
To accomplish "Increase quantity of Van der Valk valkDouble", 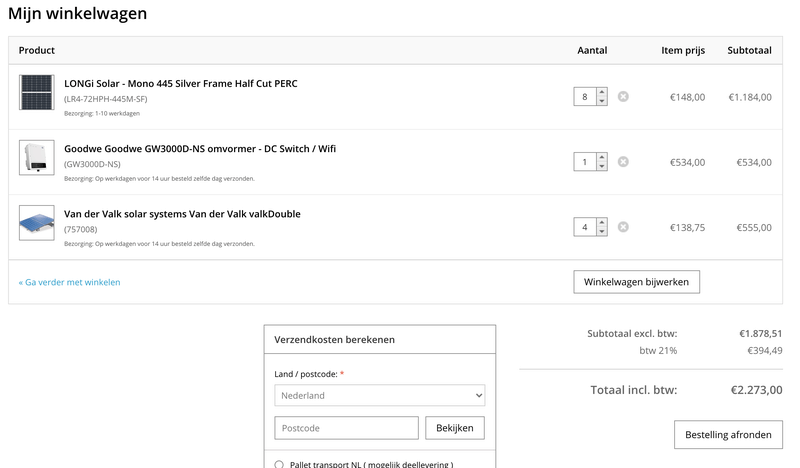I will coord(602,223).
